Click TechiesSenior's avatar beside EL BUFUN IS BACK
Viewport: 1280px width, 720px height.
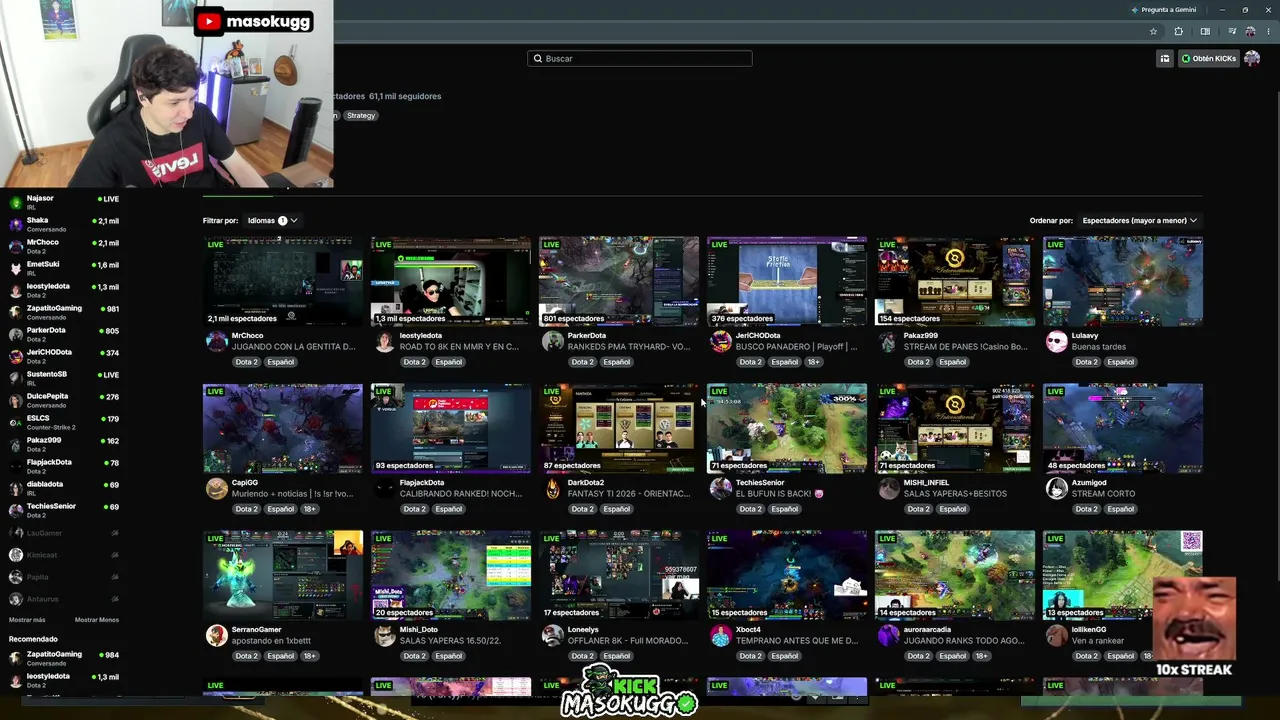click(721, 489)
